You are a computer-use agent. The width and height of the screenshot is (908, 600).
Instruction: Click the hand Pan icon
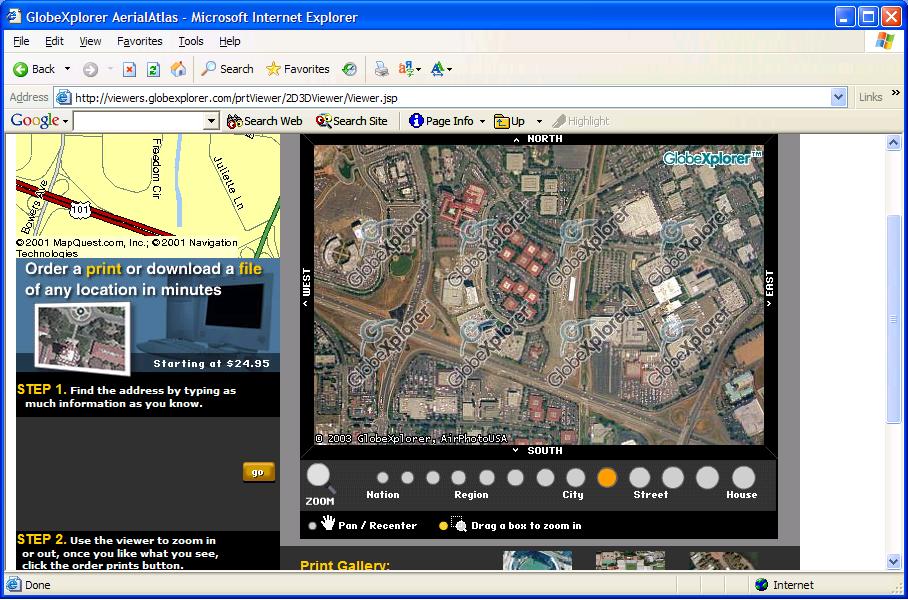pos(328,523)
